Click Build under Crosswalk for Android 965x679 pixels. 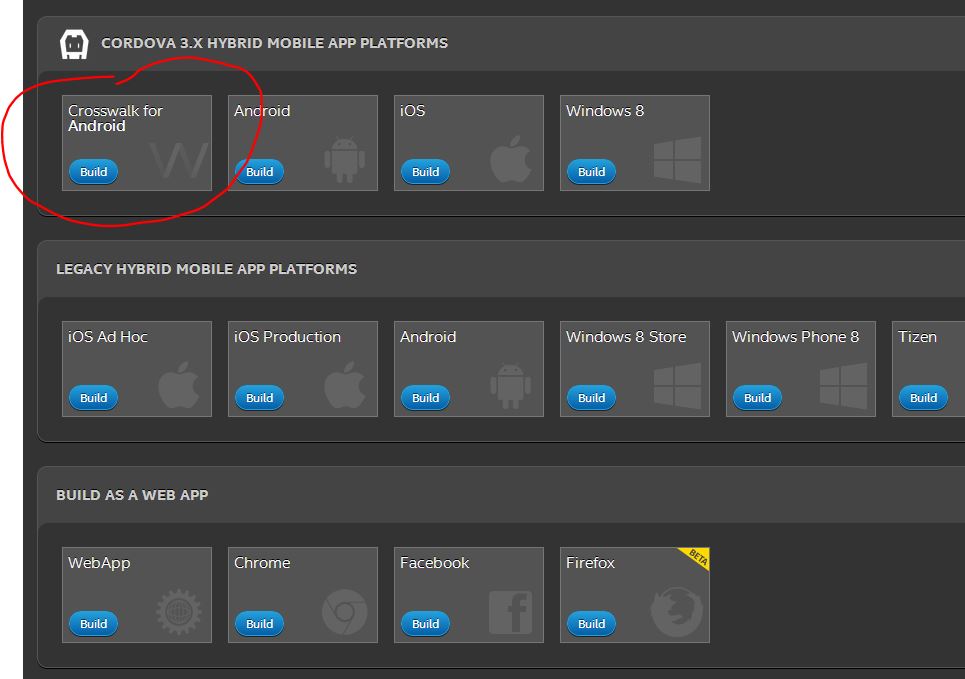[x=94, y=172]
